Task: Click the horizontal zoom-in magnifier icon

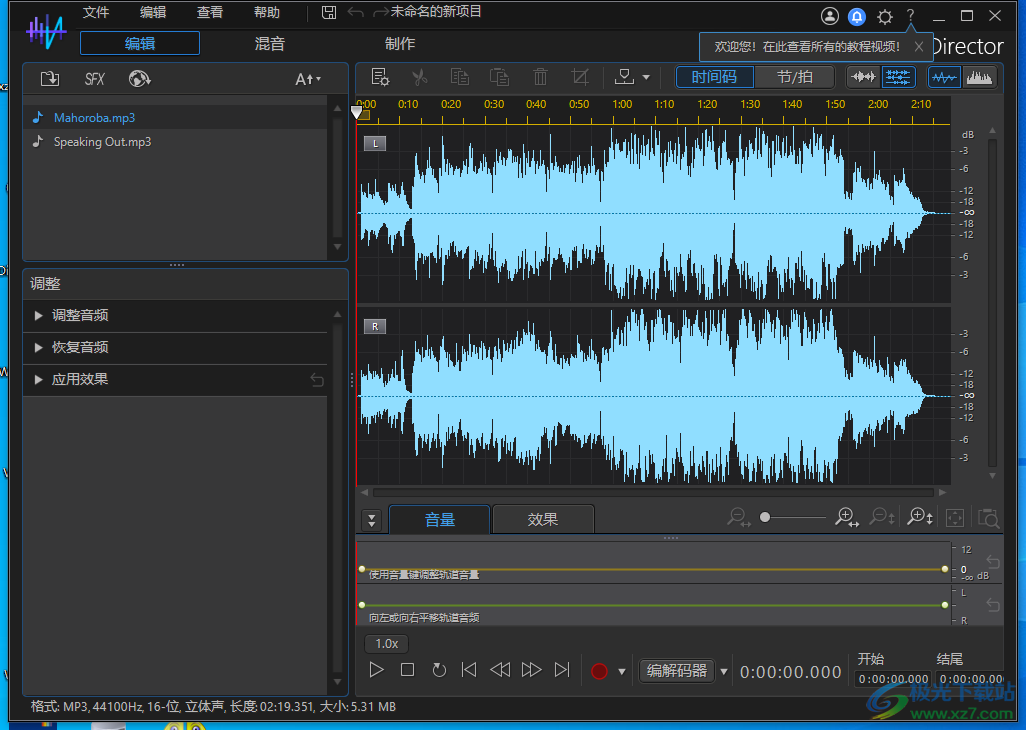Action: (x=846, y=517)
